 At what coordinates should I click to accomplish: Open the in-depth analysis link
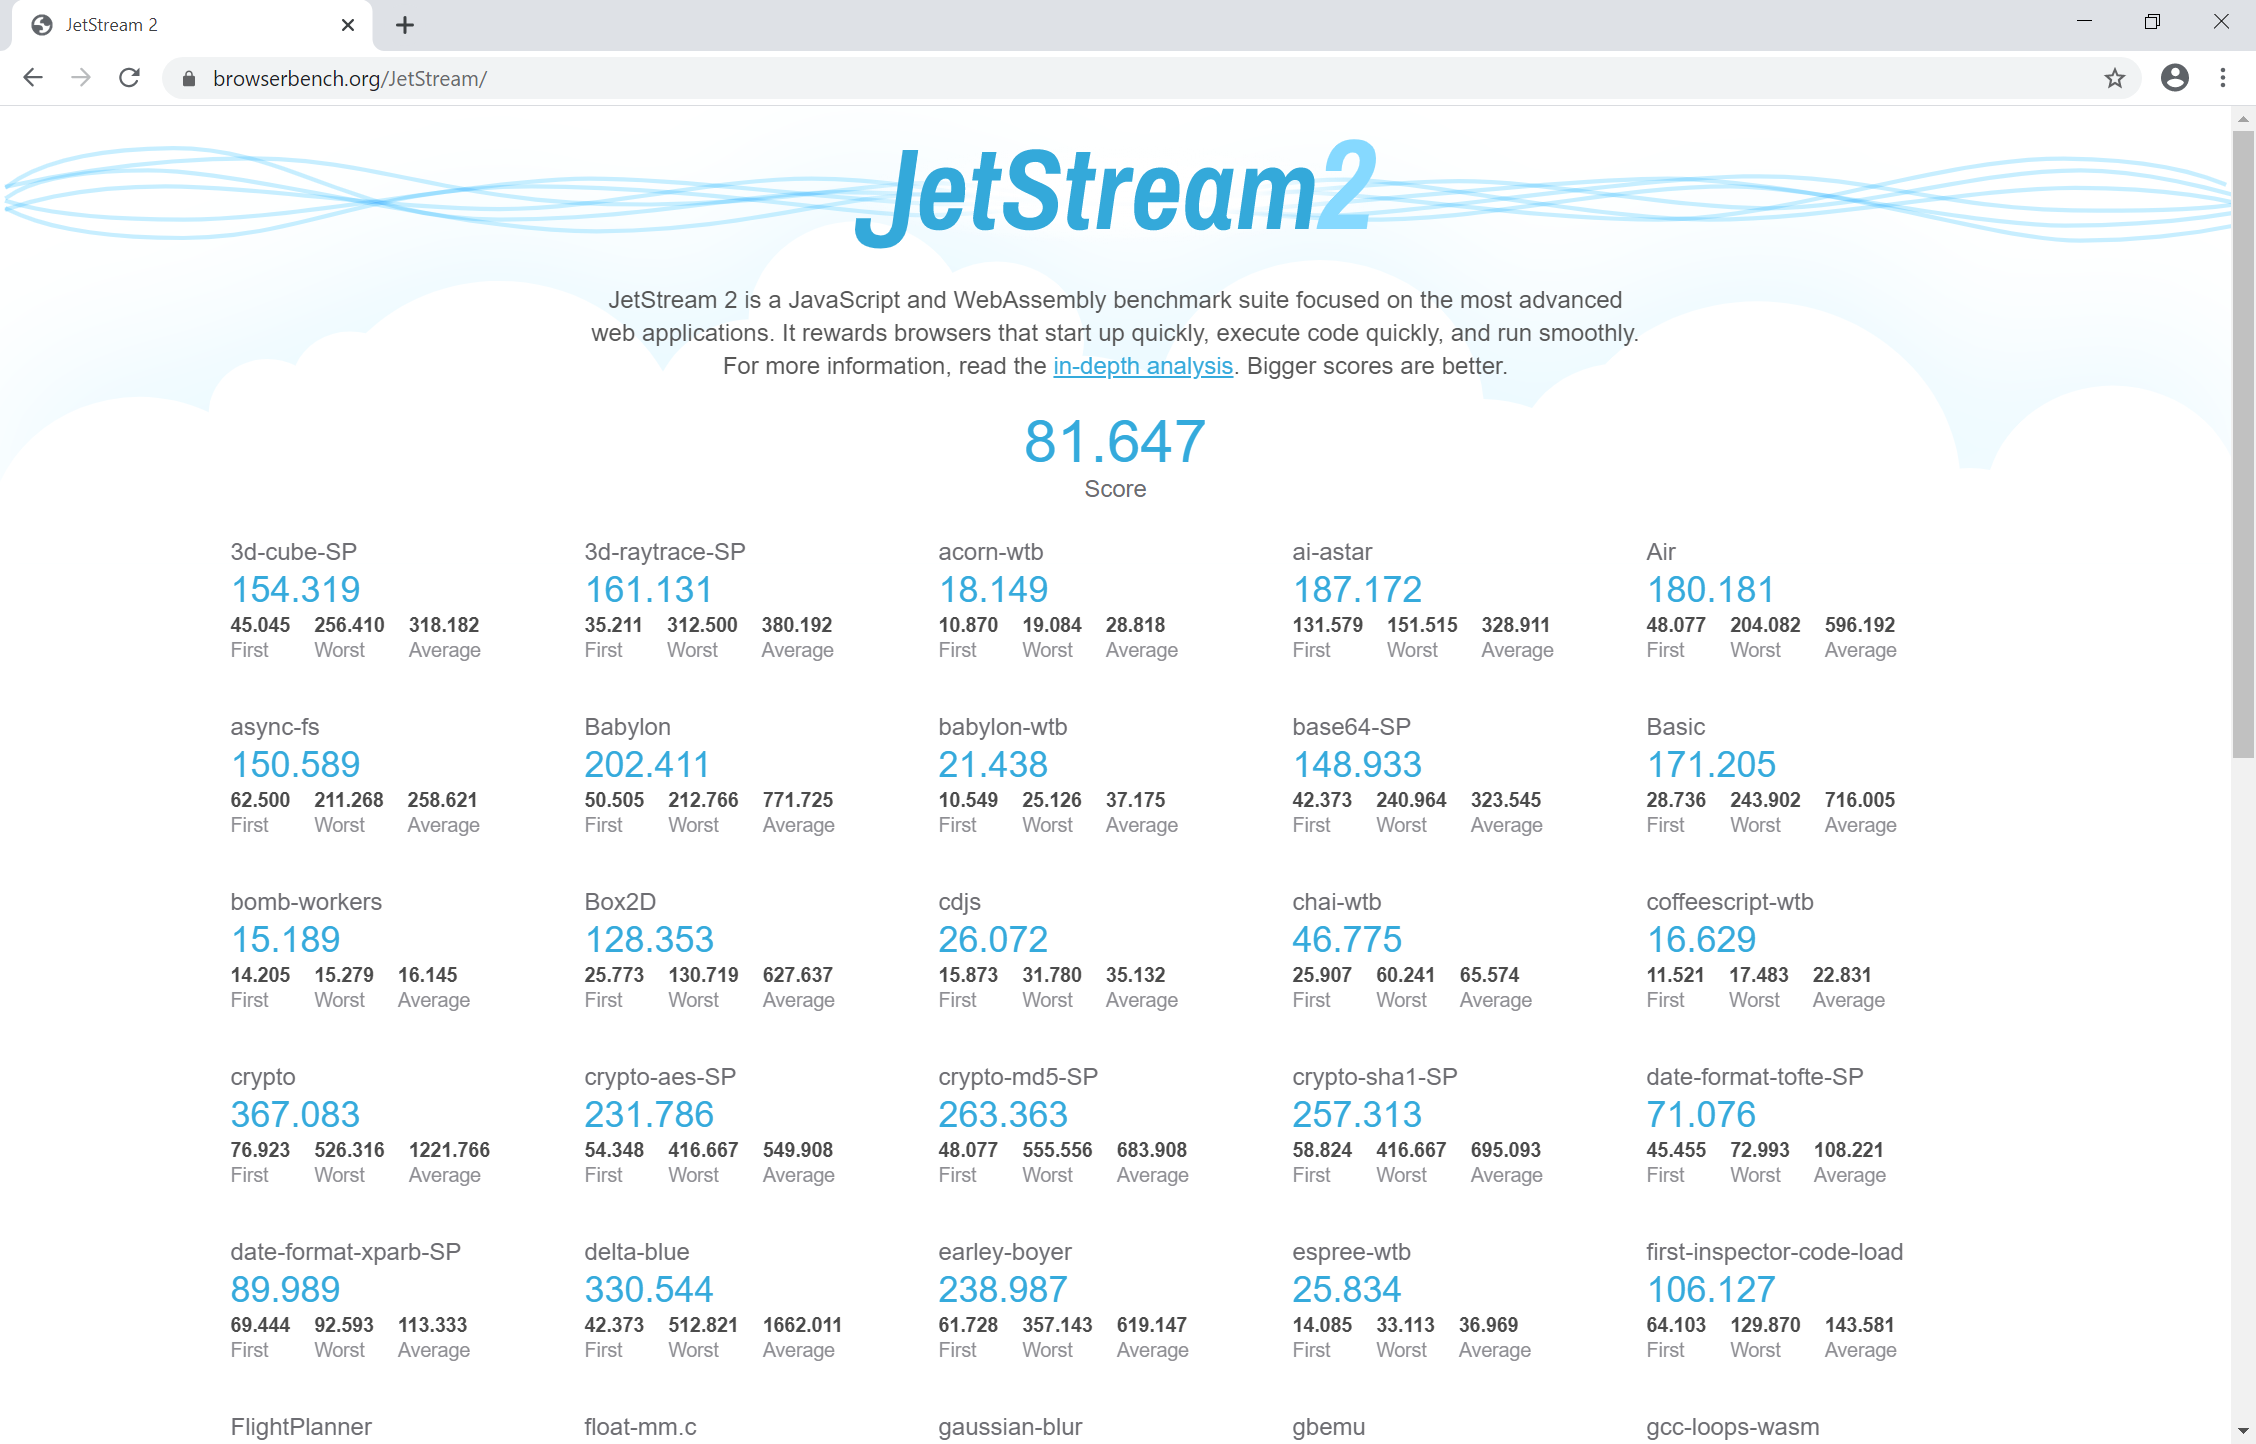pos(1142,366)
